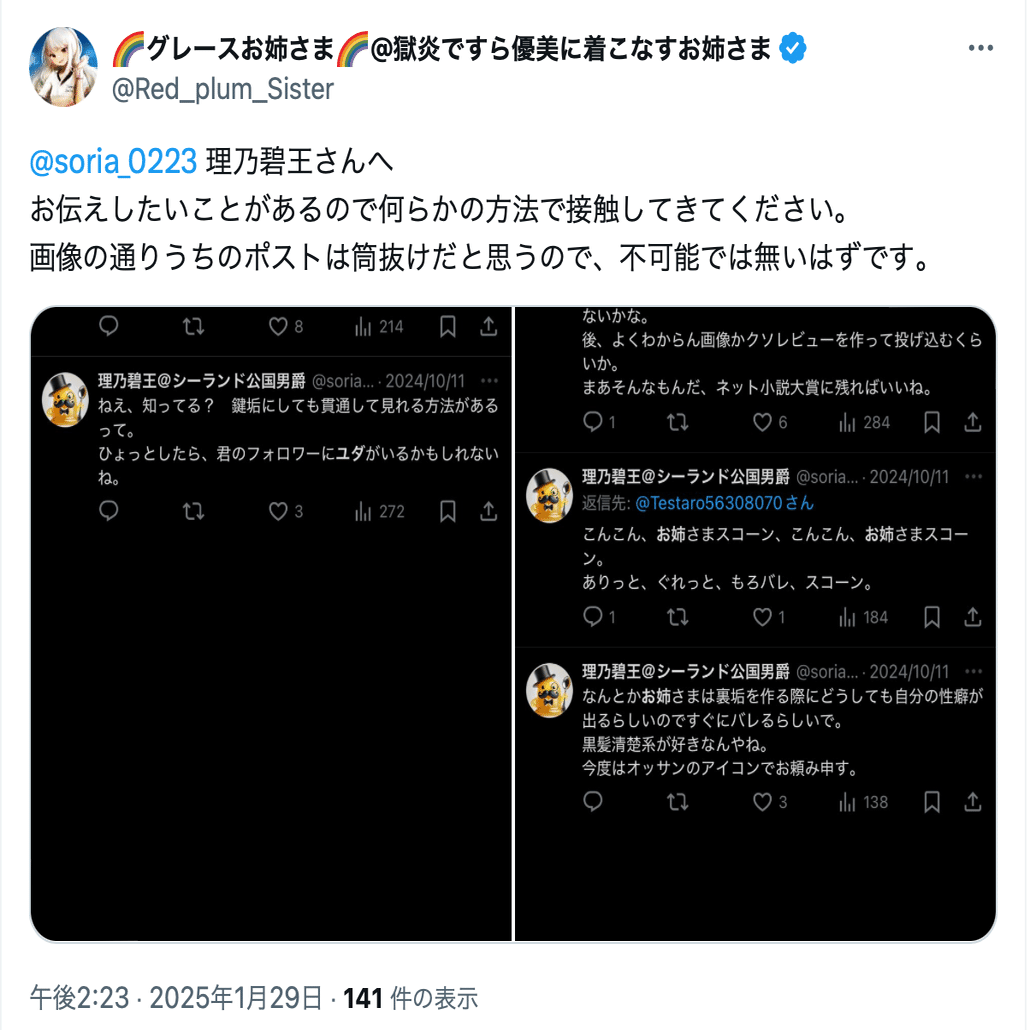The height and width of the screenshot is (1030, 1030).
Task: Open the @soria_0223 mention link
Action: coord(113,162)
